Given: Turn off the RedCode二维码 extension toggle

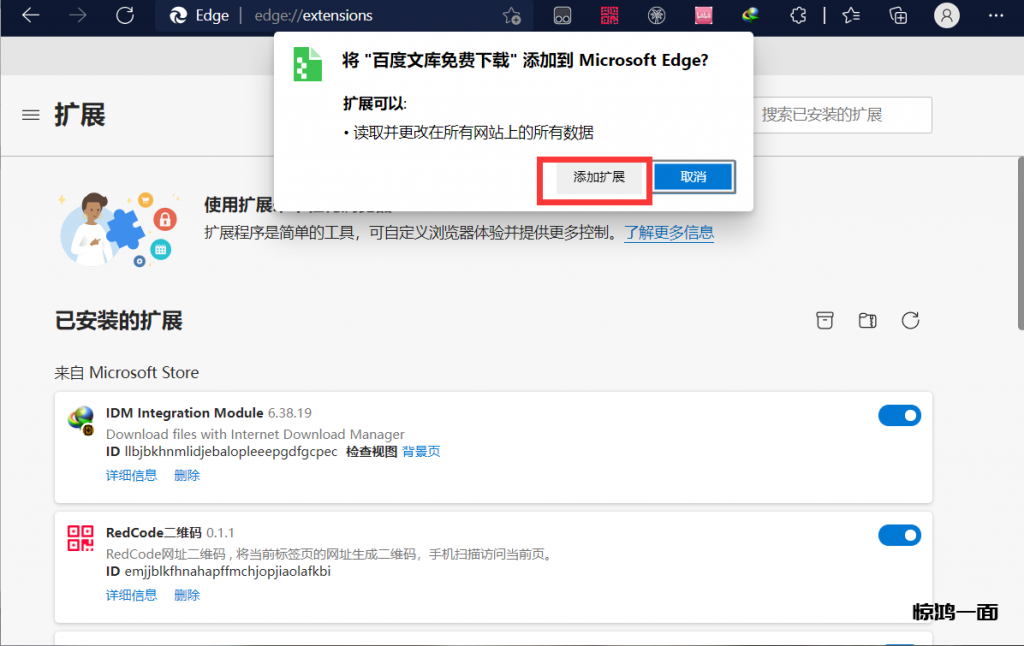Looking at the screenshot, I should coord(899,536).
